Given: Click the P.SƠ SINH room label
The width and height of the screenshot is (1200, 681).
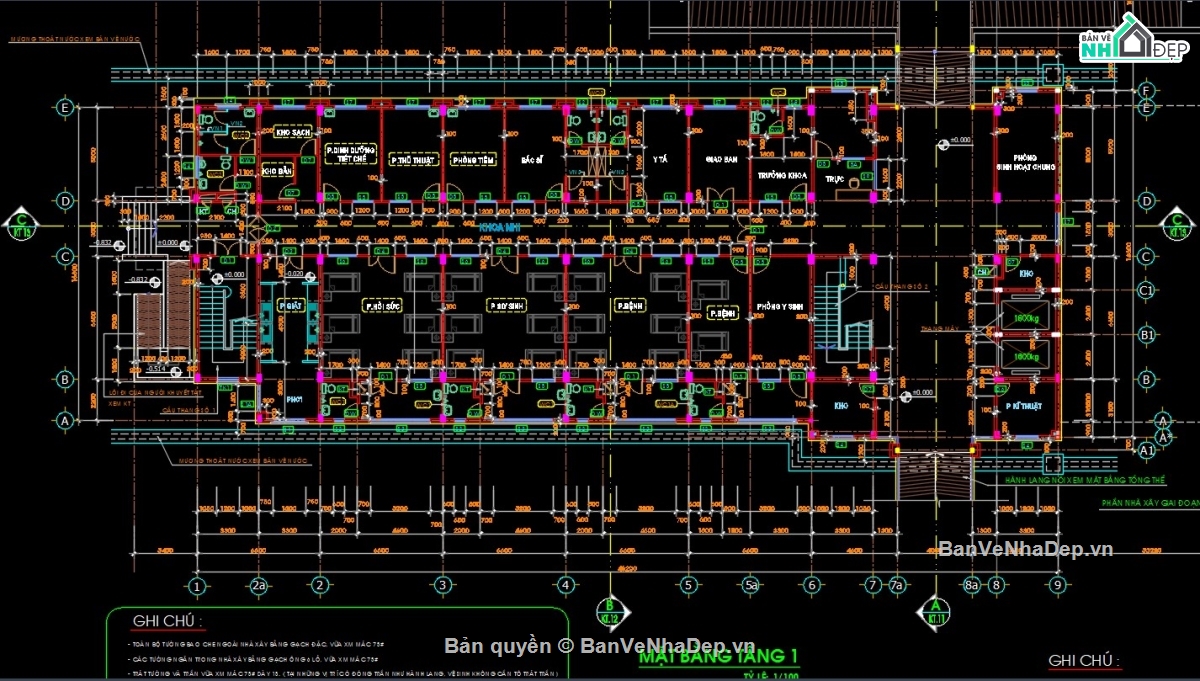Looking at the screenshot, I should point(505,305).
